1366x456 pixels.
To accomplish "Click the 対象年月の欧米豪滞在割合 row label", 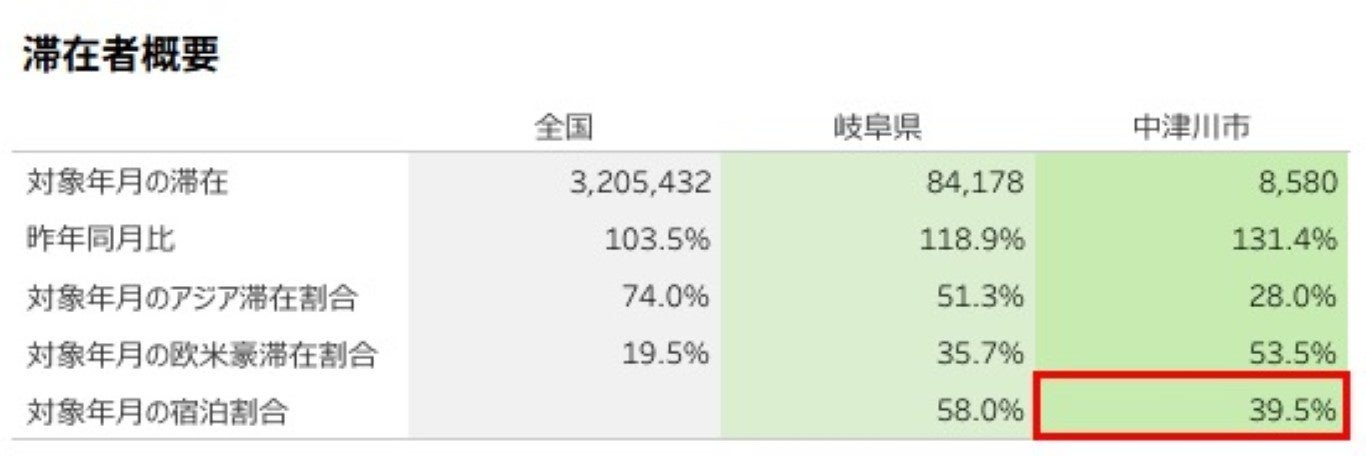I will (202, 354).
